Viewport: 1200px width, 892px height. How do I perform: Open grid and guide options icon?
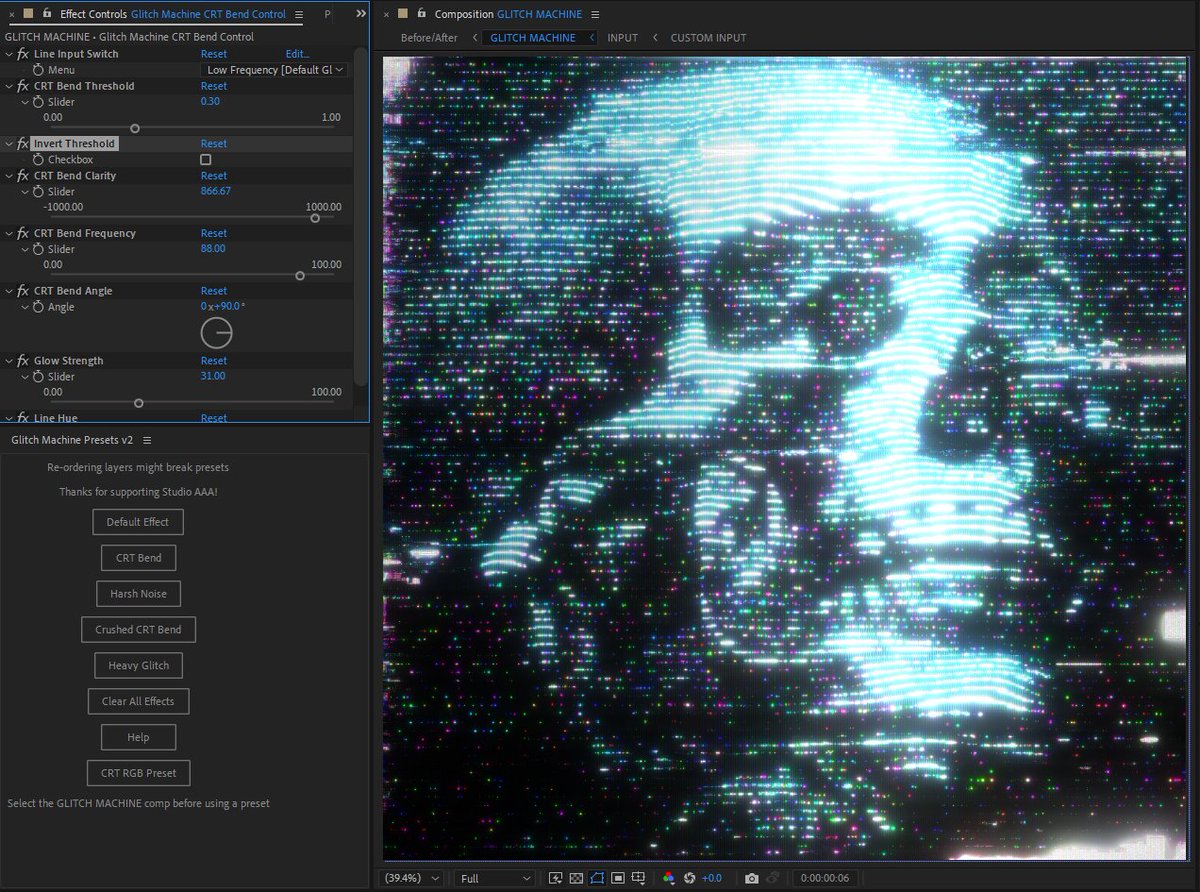(x=638, y=878)
